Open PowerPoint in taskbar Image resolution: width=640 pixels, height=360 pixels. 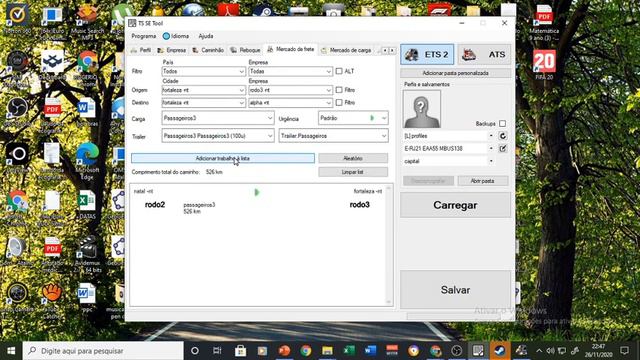point(284,351)
